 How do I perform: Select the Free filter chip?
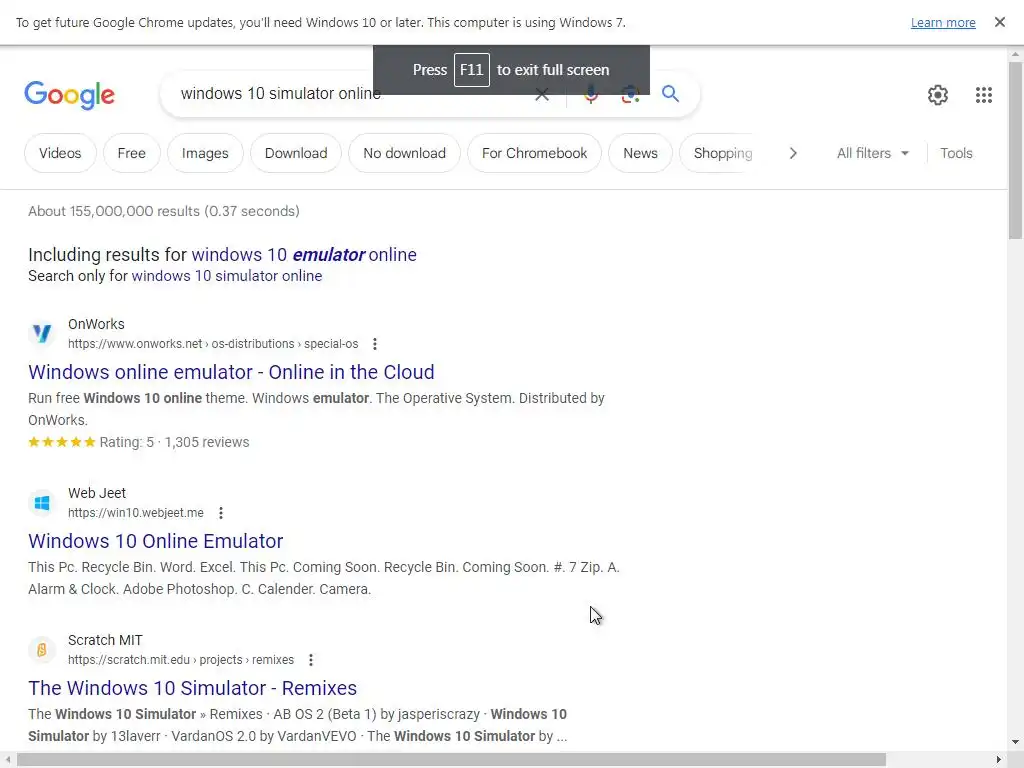(131, 153)
